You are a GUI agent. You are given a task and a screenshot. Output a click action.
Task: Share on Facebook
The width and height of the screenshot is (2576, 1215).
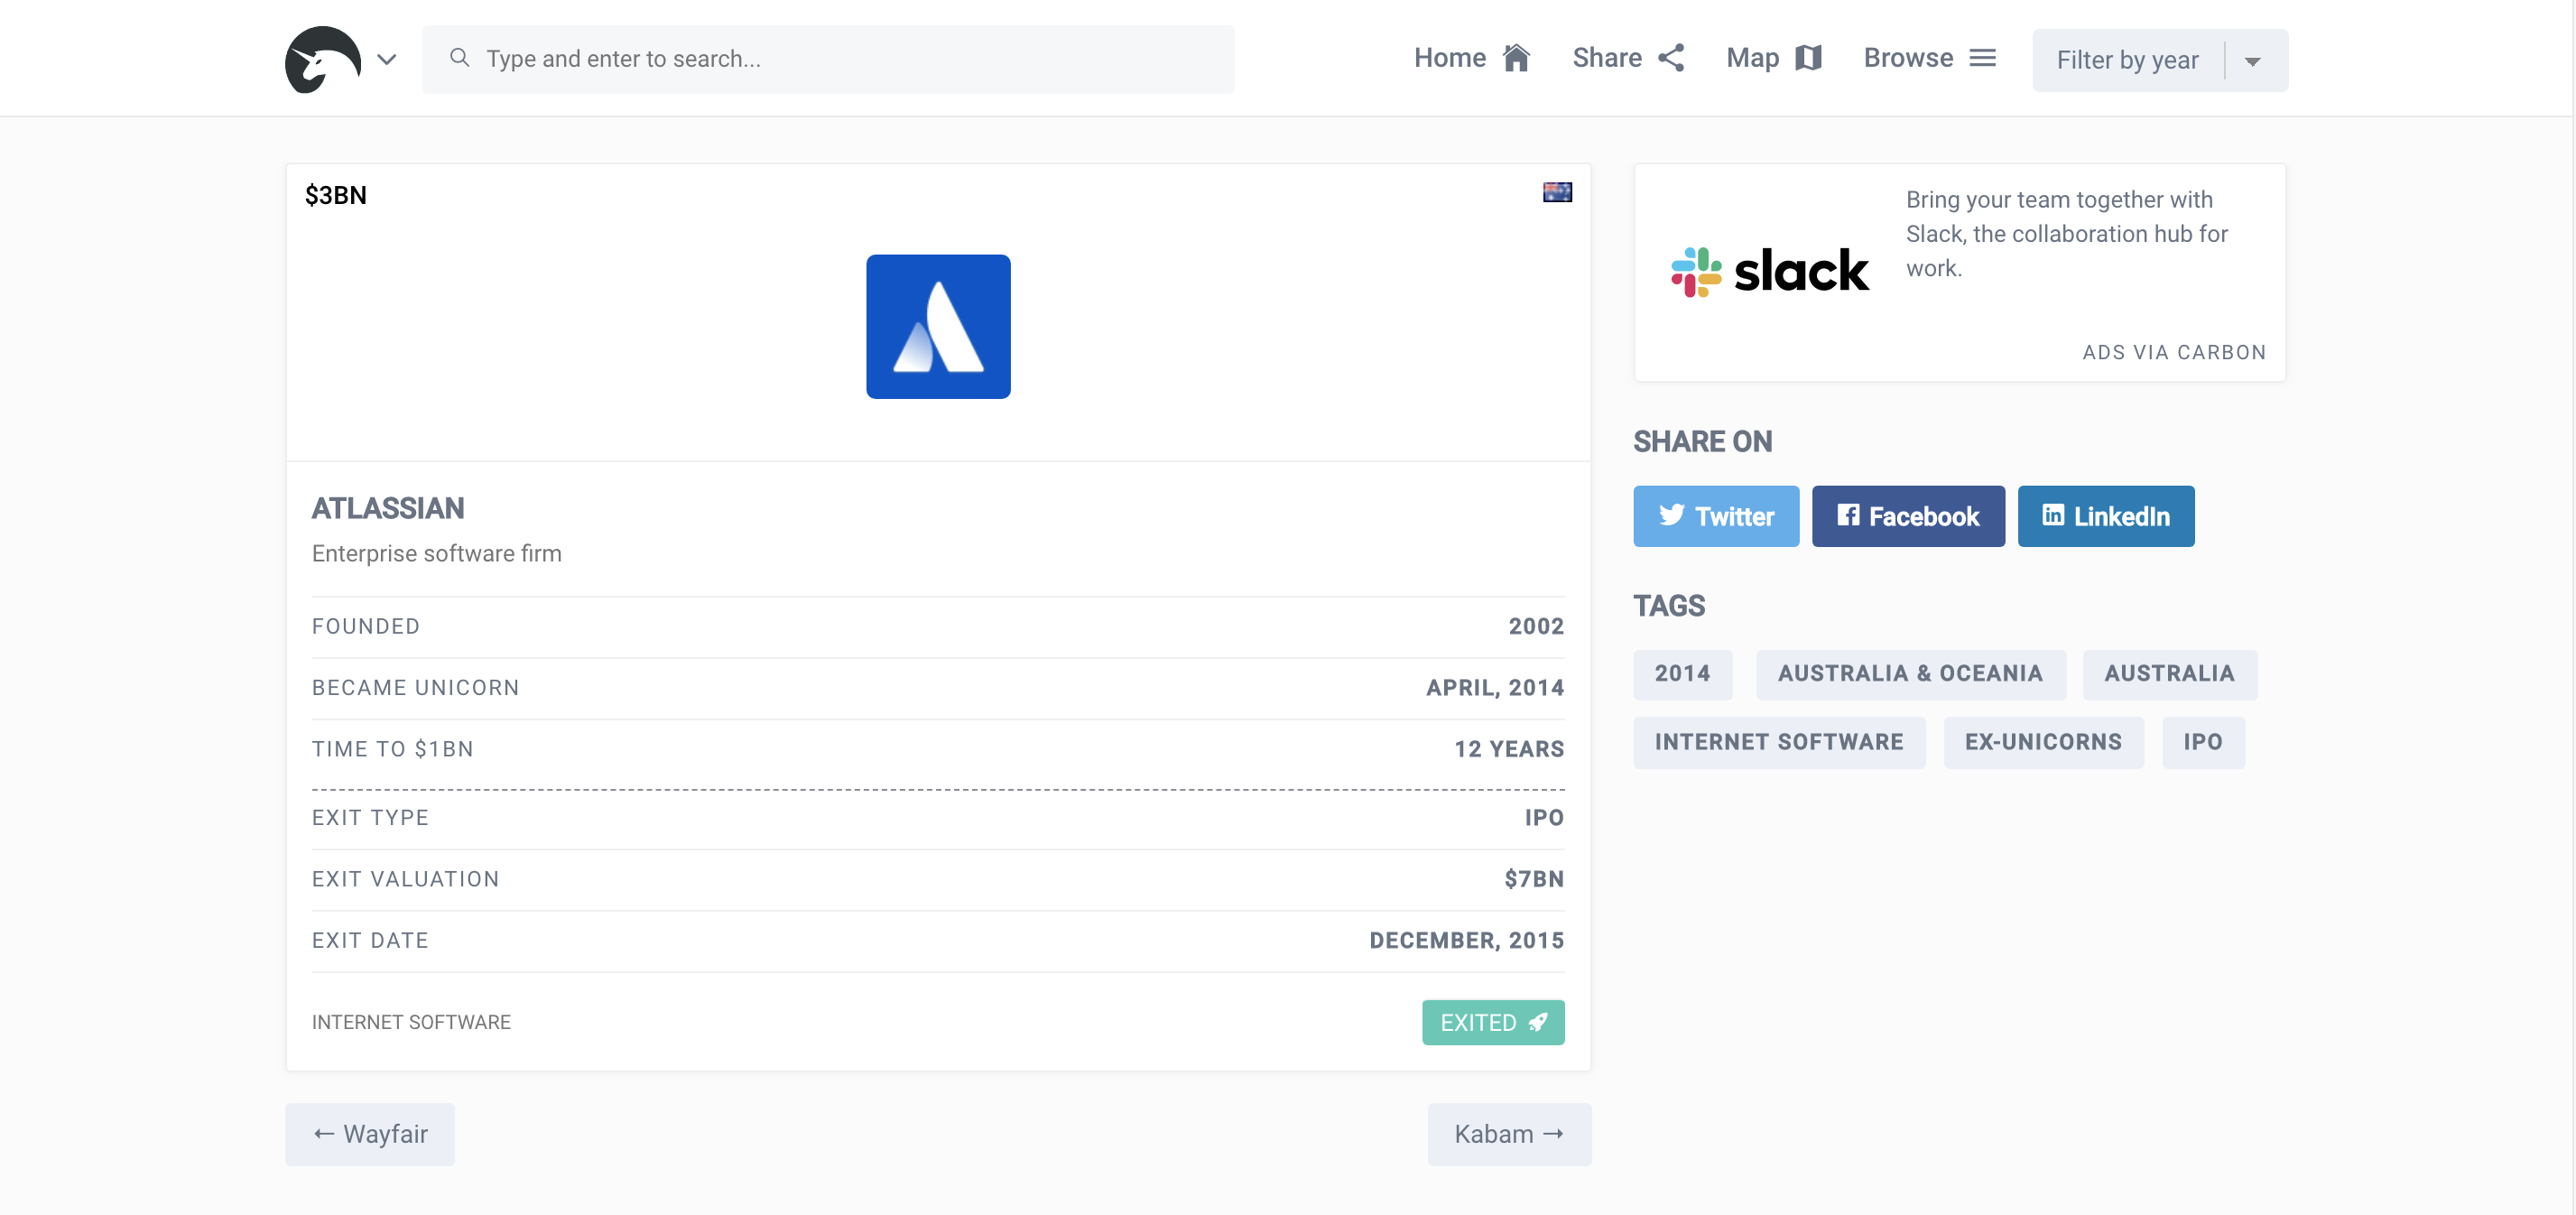coord(1907,516)
